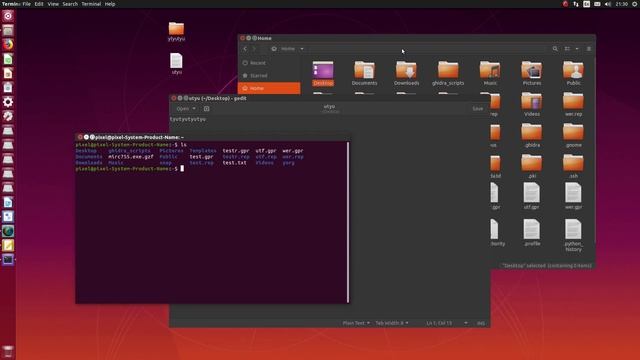Open the Downloads folder
The image size is (640, 360).
click(407, 73)
